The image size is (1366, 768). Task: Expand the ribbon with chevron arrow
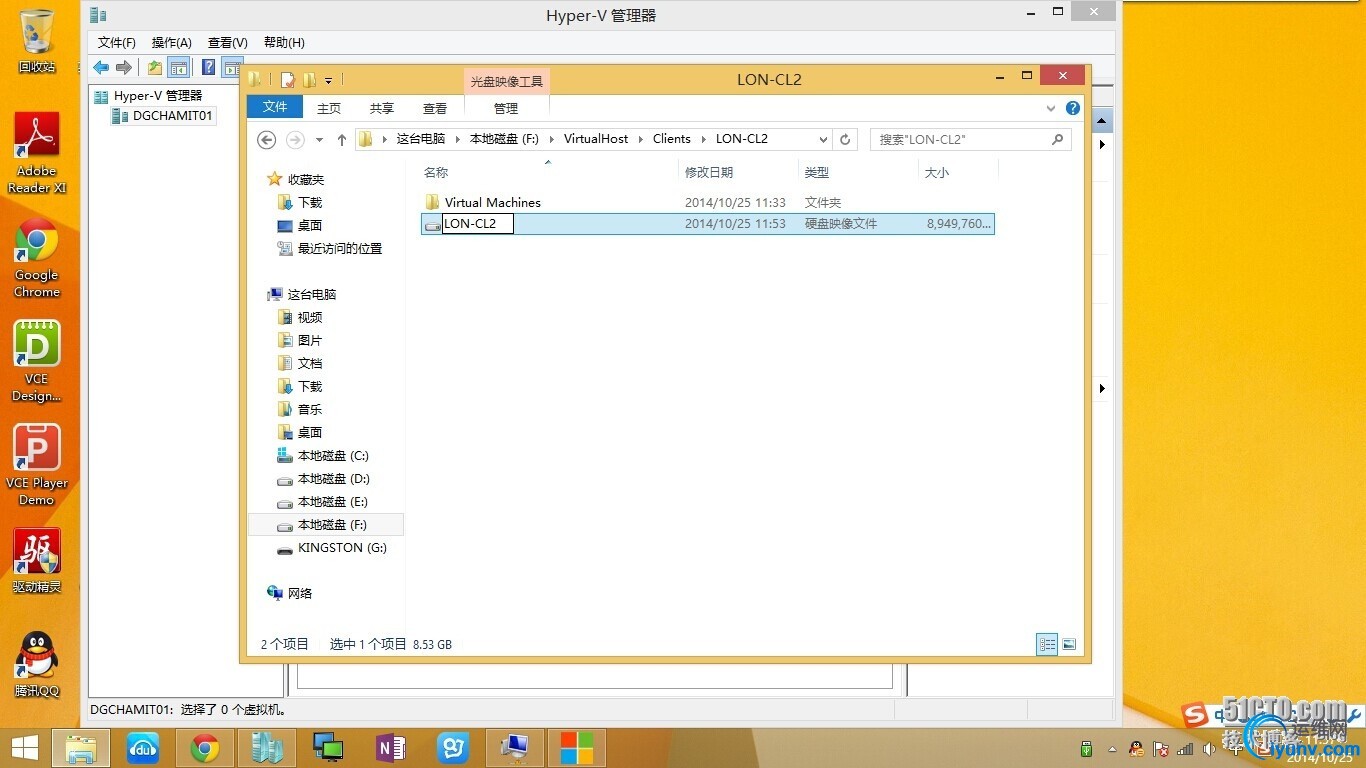click(x=1051, y=108)
